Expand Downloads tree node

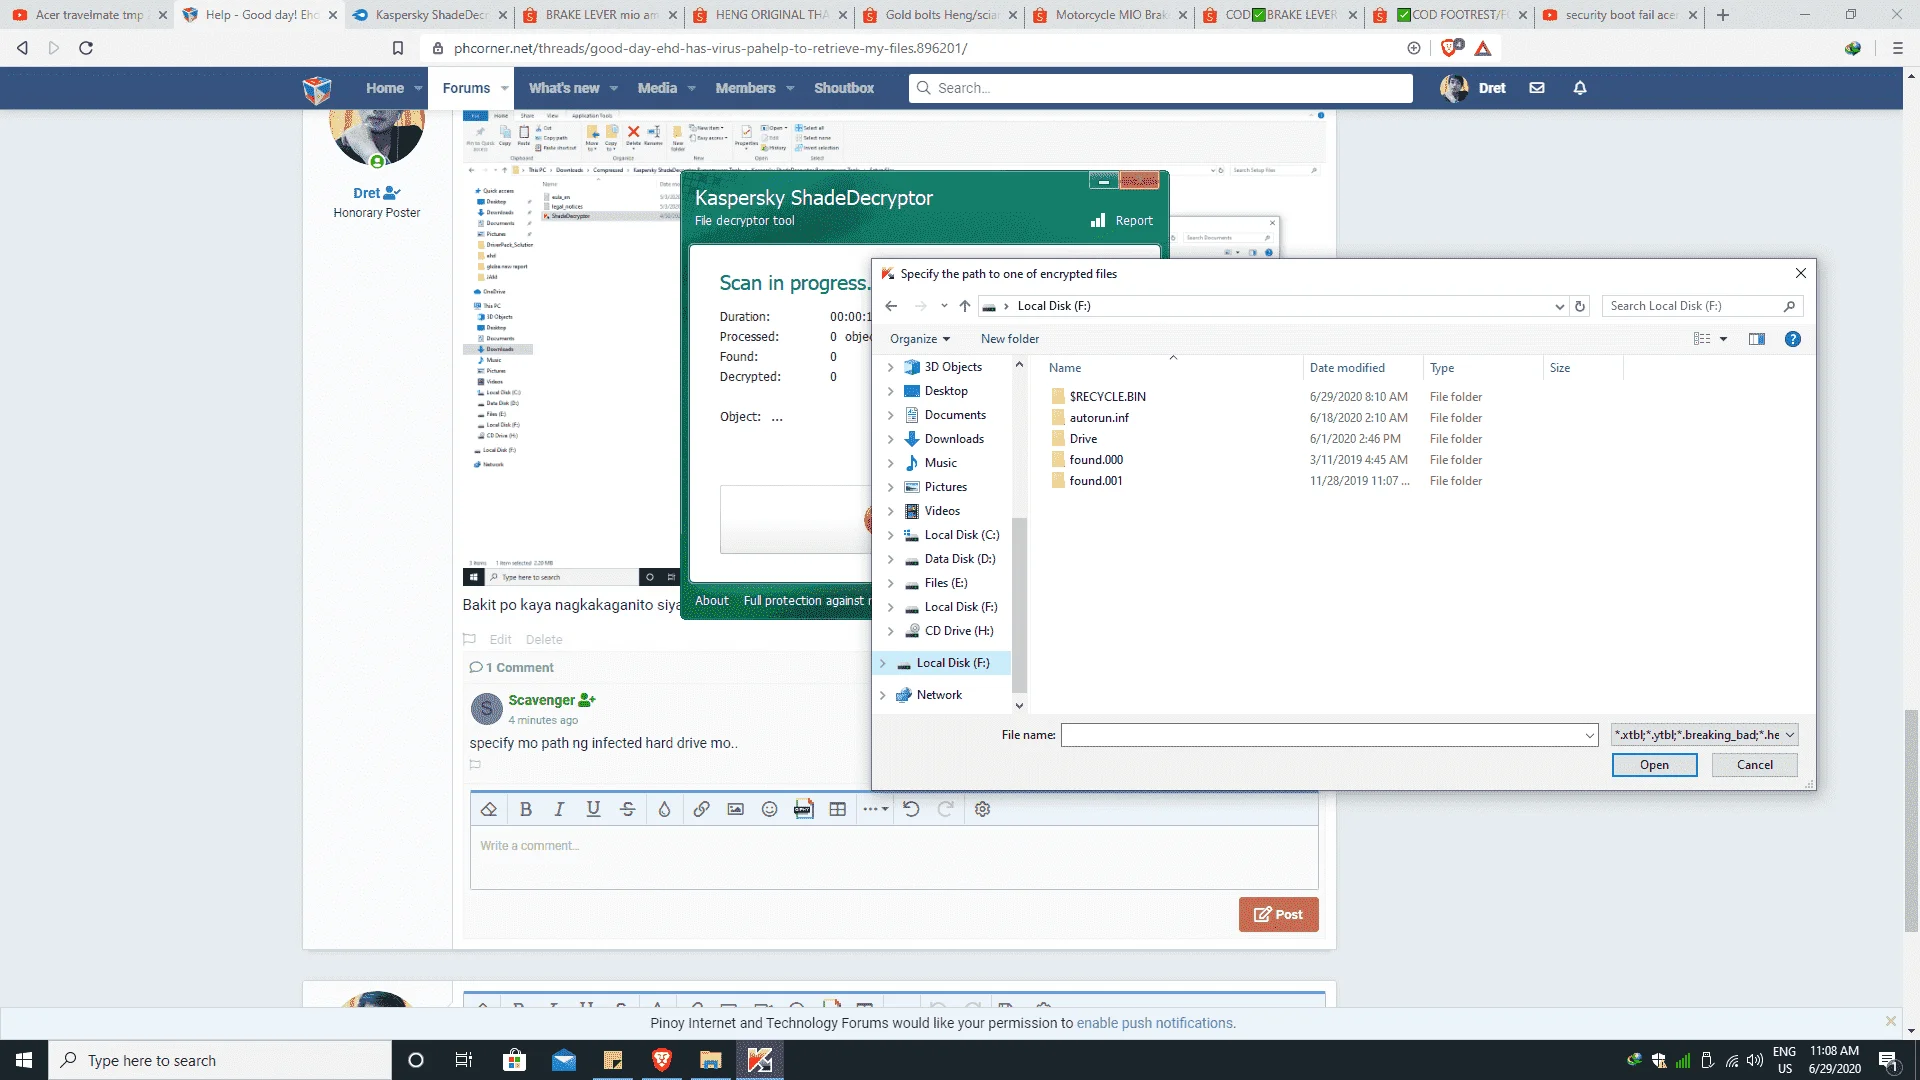tap(890, 439)
